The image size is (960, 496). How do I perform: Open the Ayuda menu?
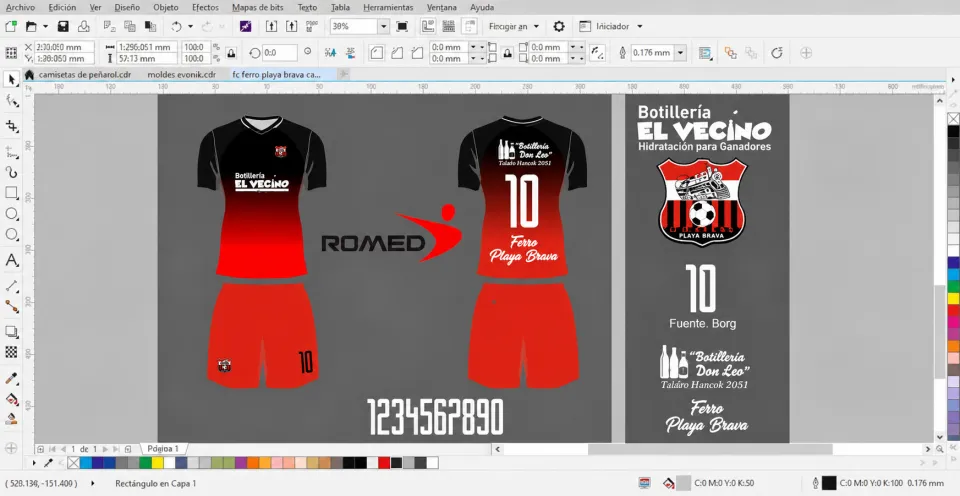[482, 7]
